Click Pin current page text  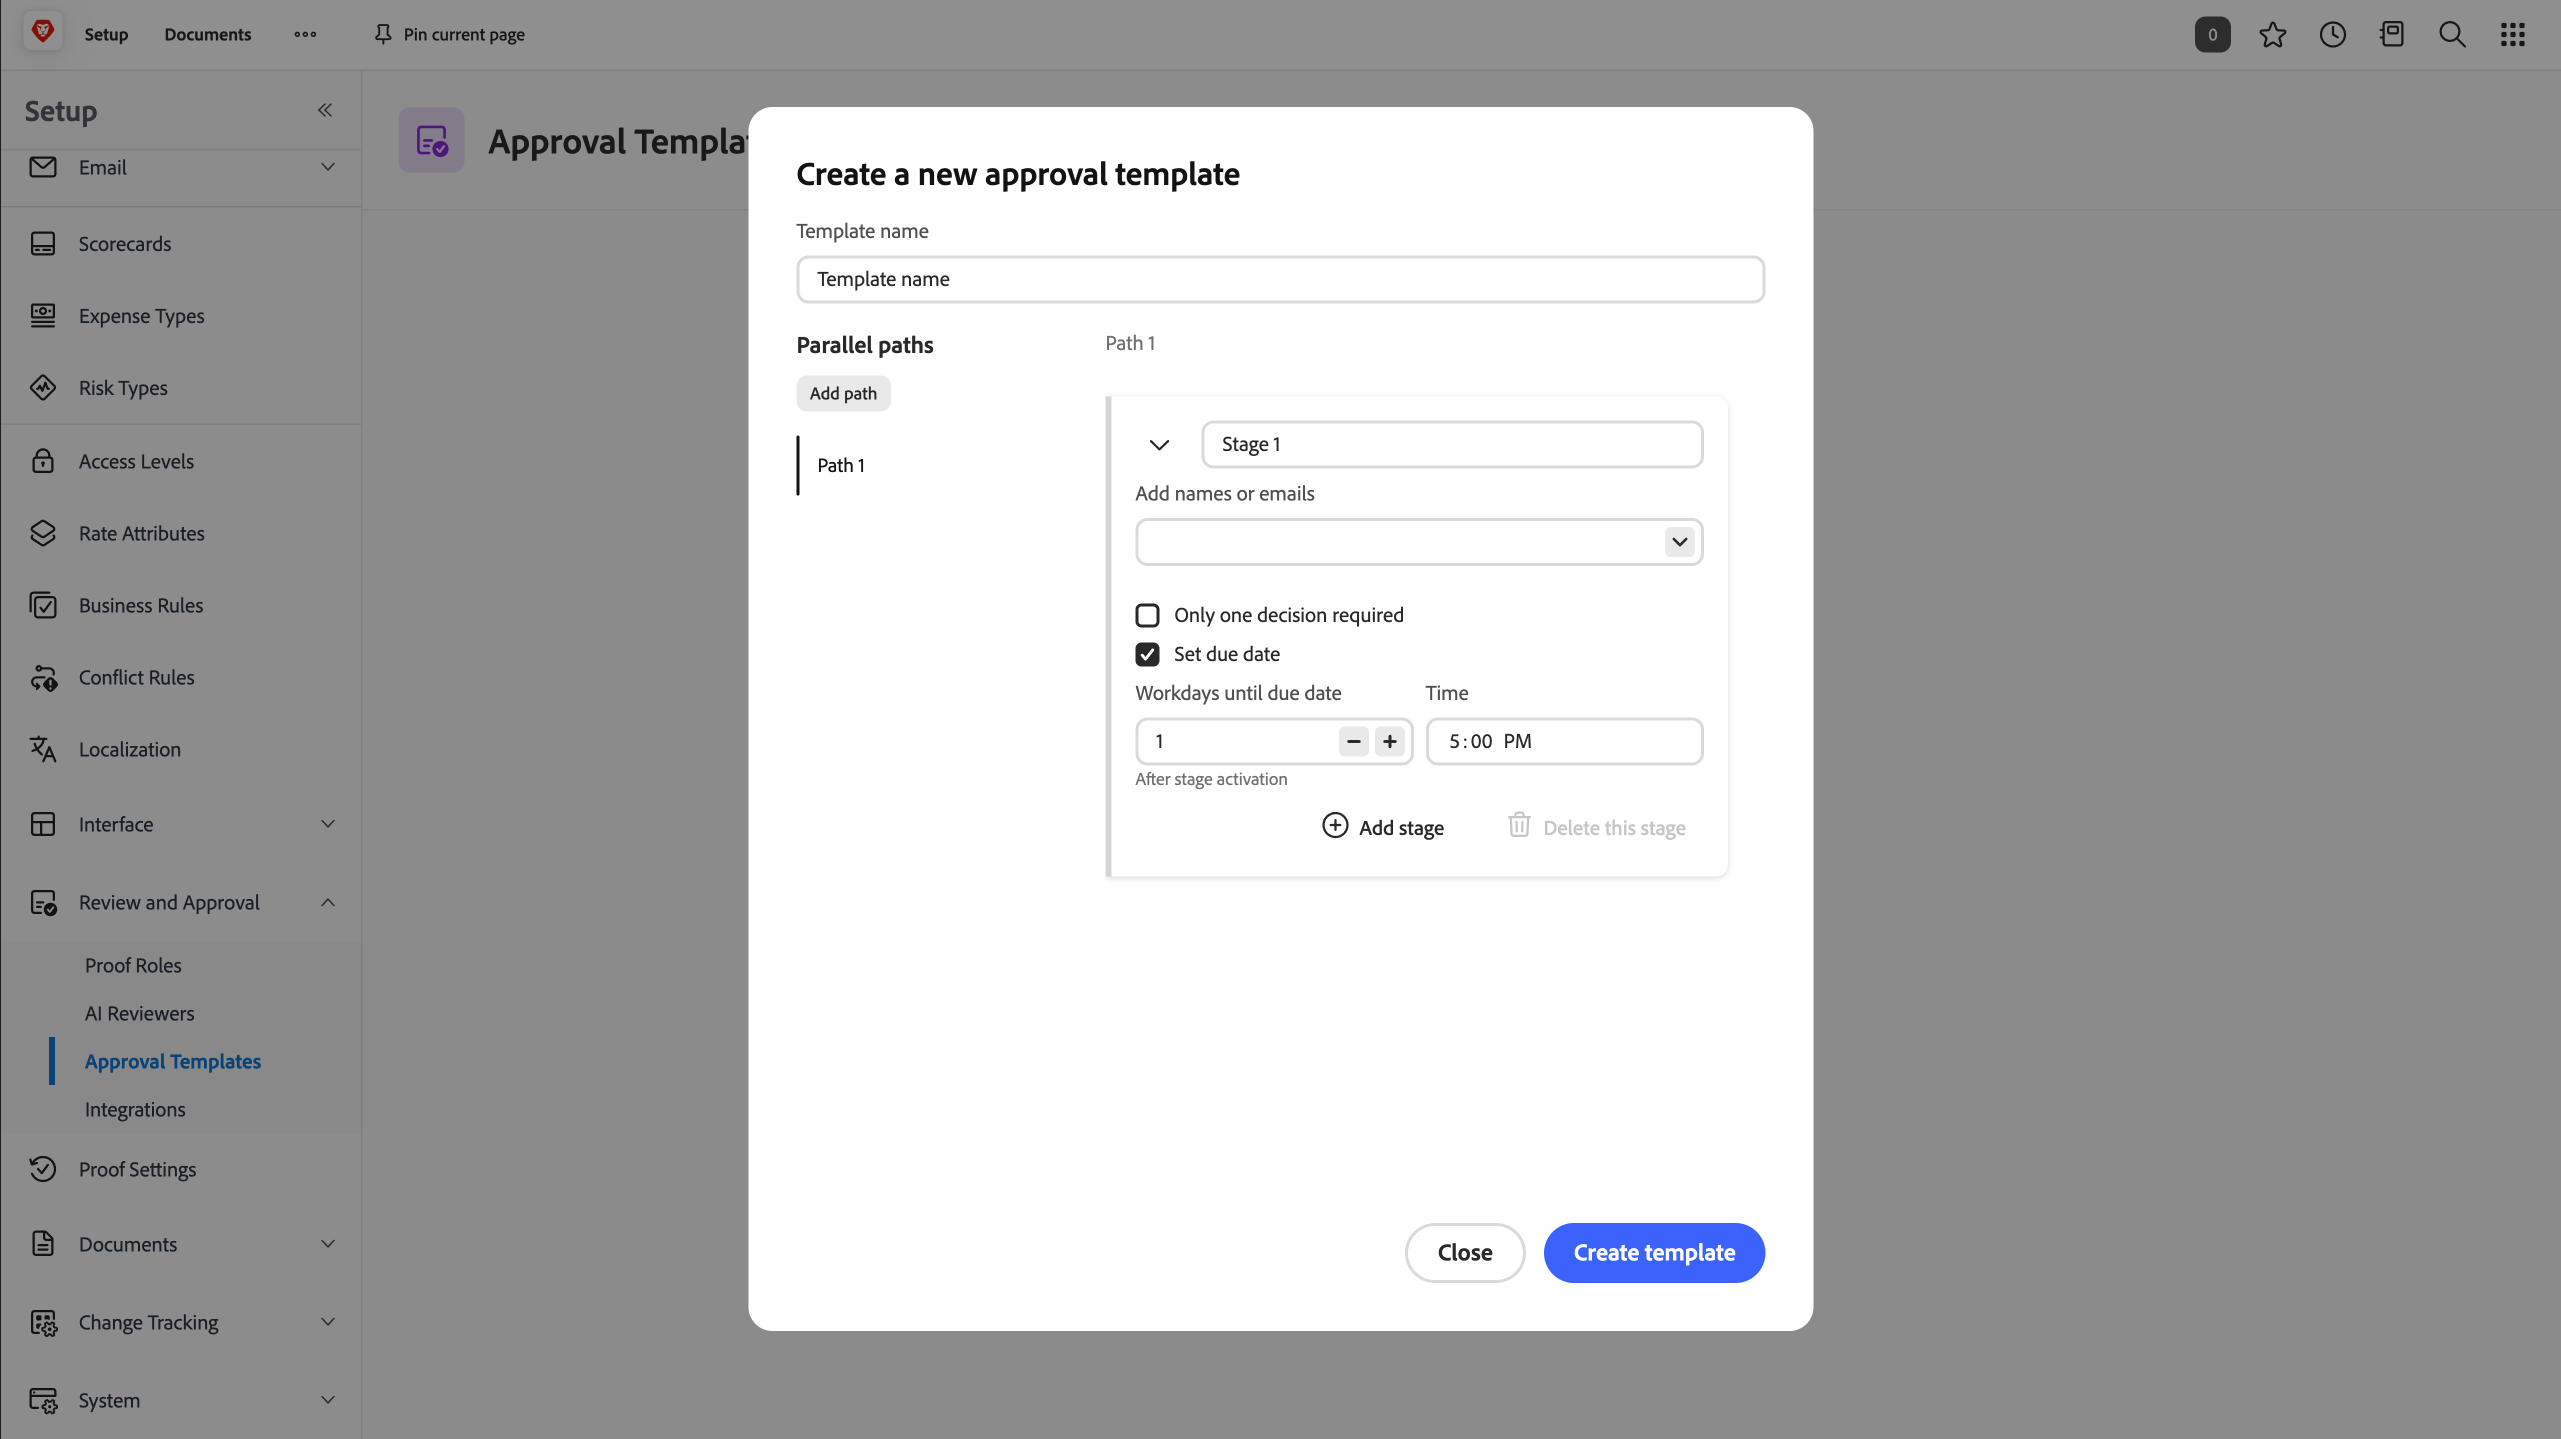click(464, 34)
